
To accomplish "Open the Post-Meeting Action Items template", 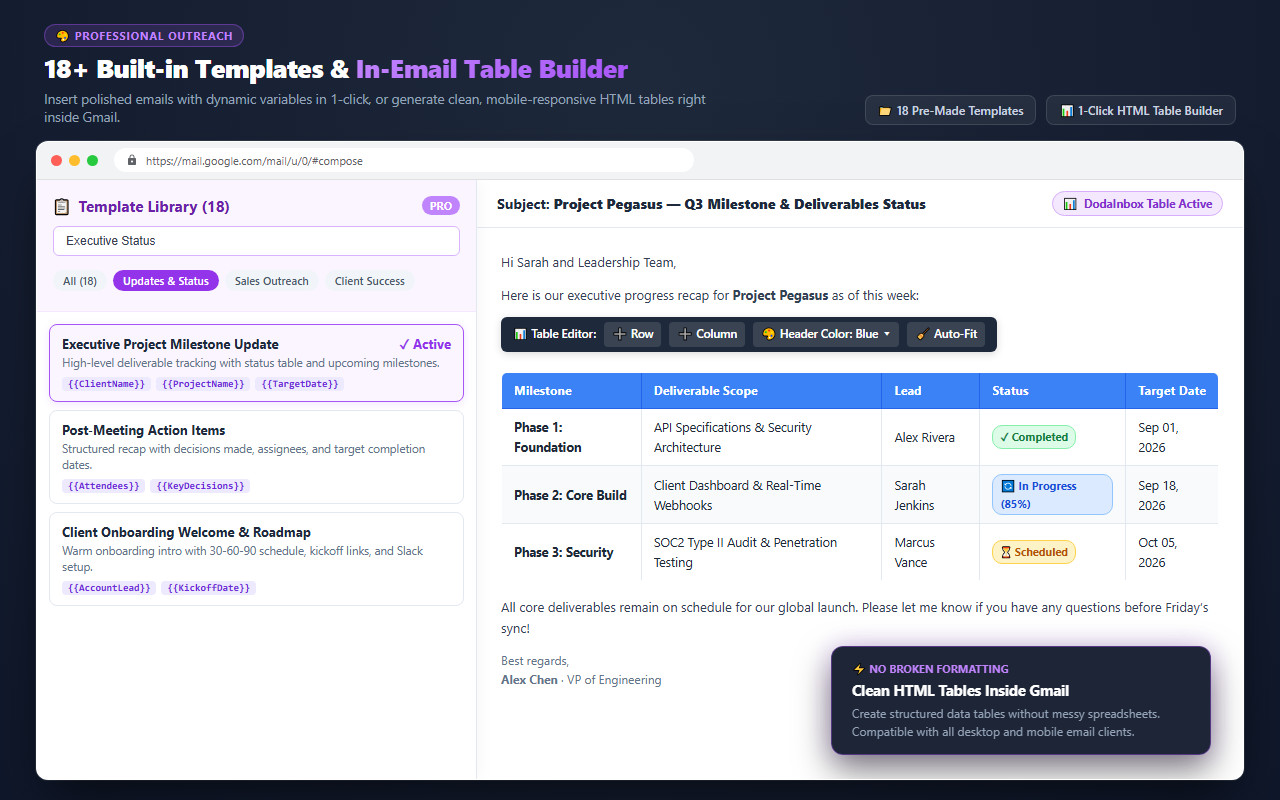I will 256,457.
